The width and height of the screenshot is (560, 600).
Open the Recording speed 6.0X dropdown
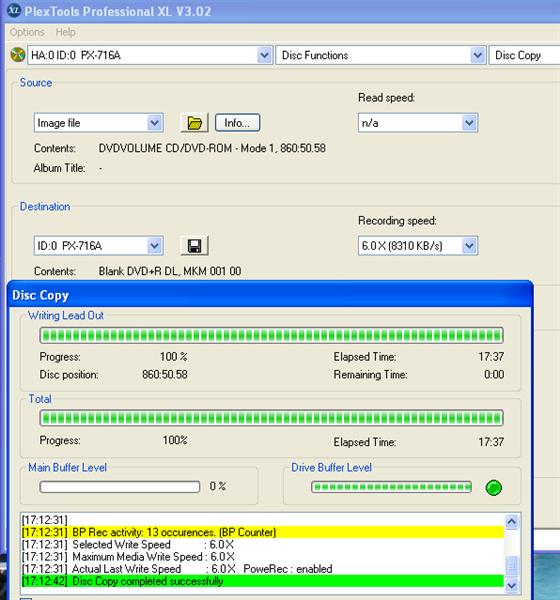(418, 246)
